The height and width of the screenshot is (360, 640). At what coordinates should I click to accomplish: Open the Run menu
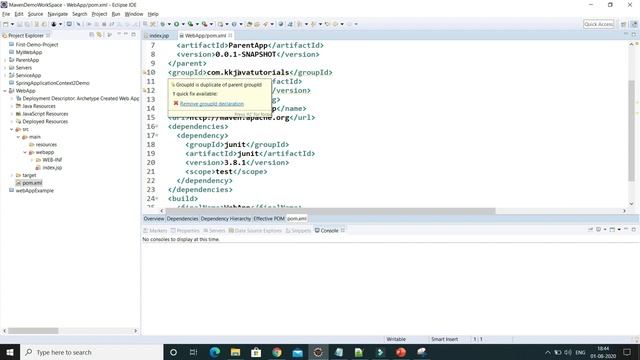tap(116, 14)
